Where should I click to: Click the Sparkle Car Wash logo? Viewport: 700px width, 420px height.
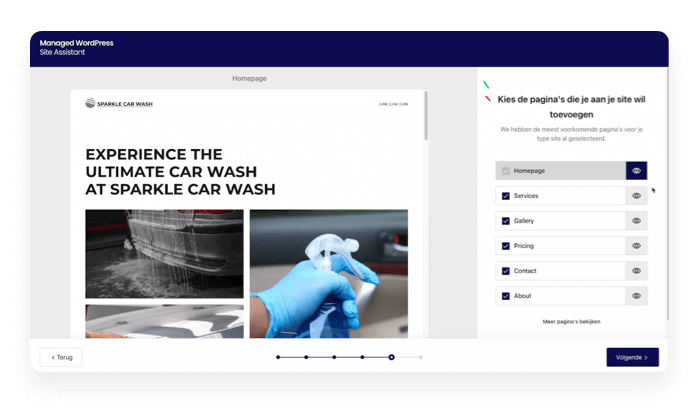pos(119,103)
